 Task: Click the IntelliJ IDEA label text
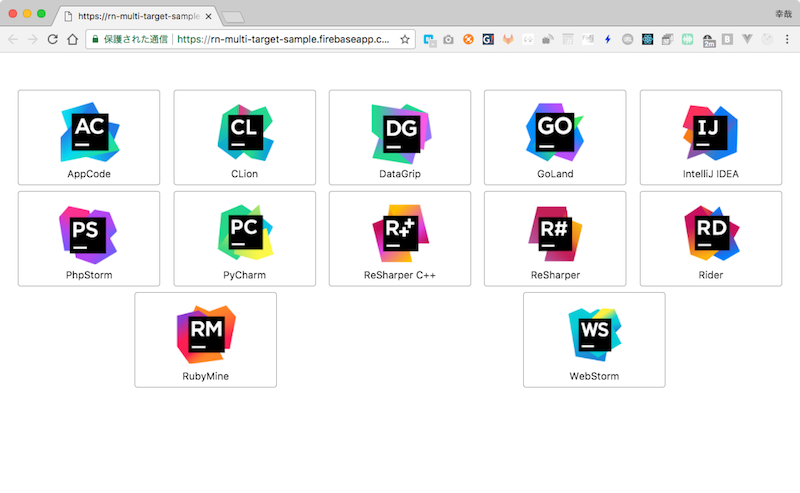point(711,174)
